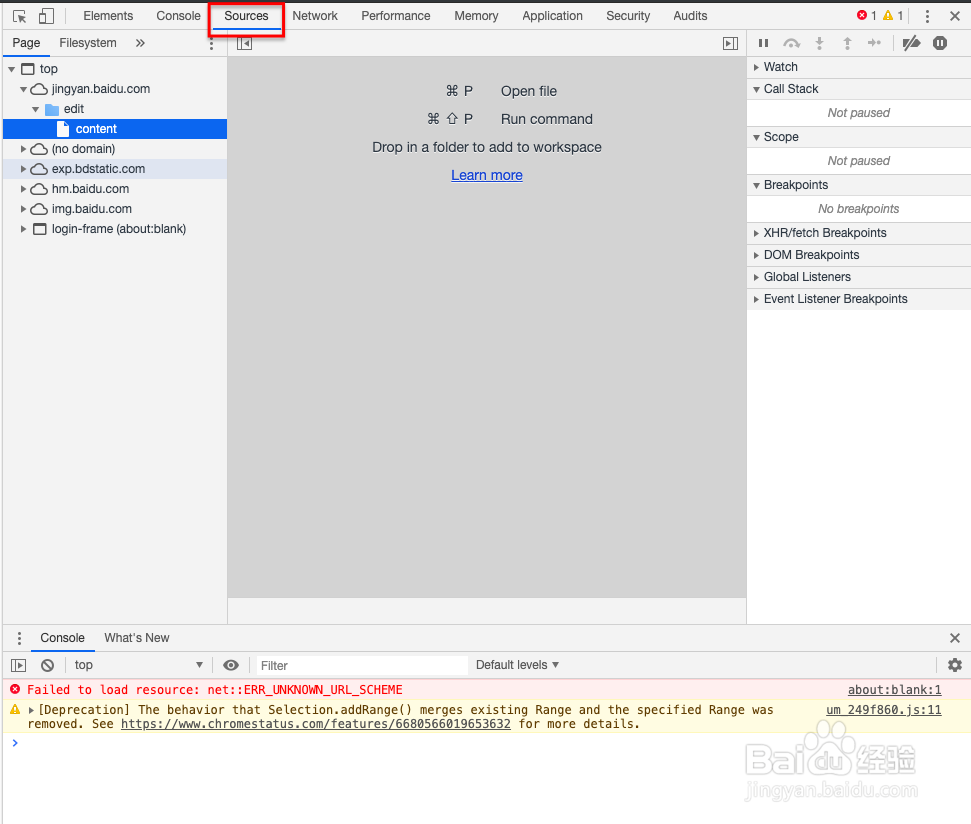Activate the inspect element picker icon
Screen dimensions: 971x824
[19, 16]
